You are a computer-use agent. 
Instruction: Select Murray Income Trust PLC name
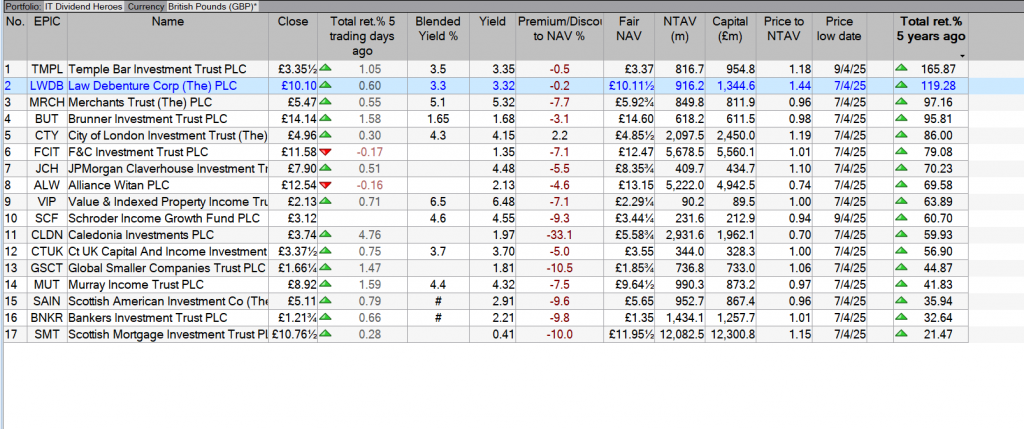pyautogui.click(x=136, y=285)
